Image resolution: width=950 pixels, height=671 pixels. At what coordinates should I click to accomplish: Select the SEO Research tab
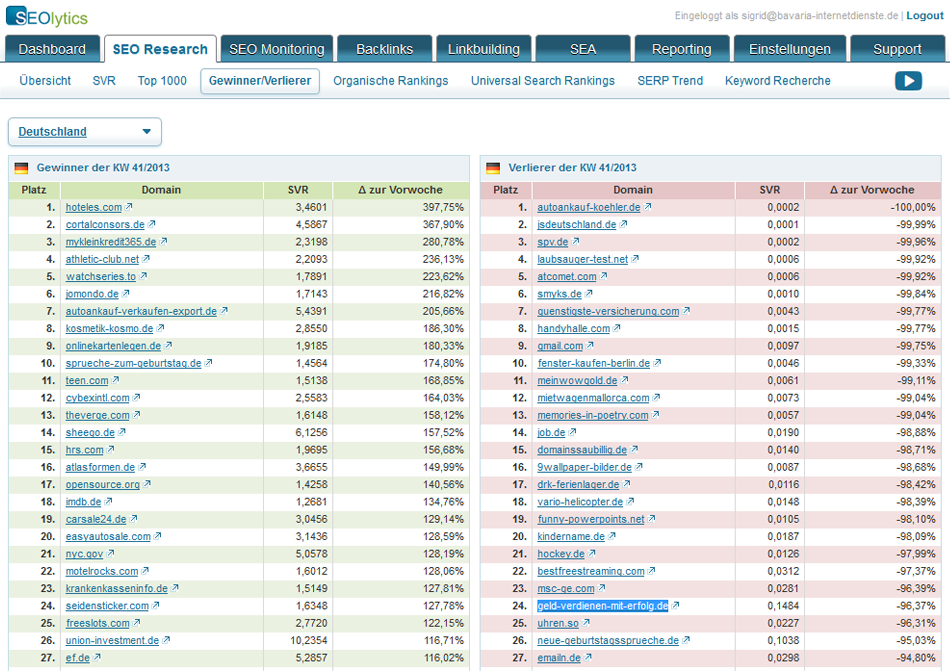pyautogui.click(x=160, y=49)
